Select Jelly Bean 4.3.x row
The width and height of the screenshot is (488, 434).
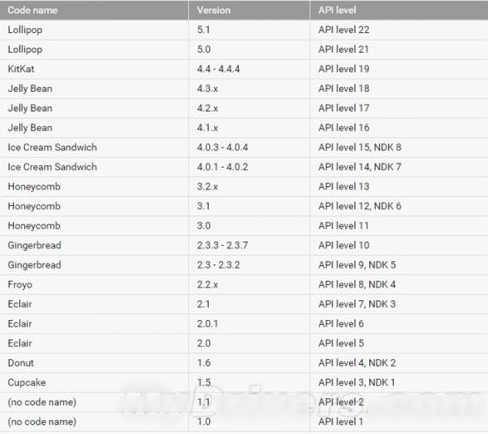coord(244,89)
